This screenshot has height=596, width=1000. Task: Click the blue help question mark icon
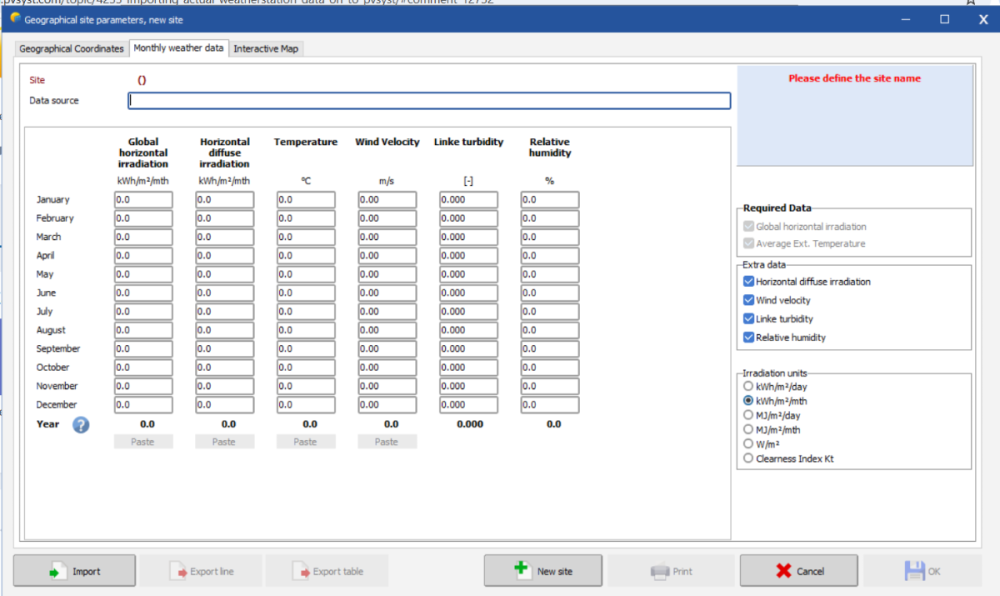pos(81,424)
